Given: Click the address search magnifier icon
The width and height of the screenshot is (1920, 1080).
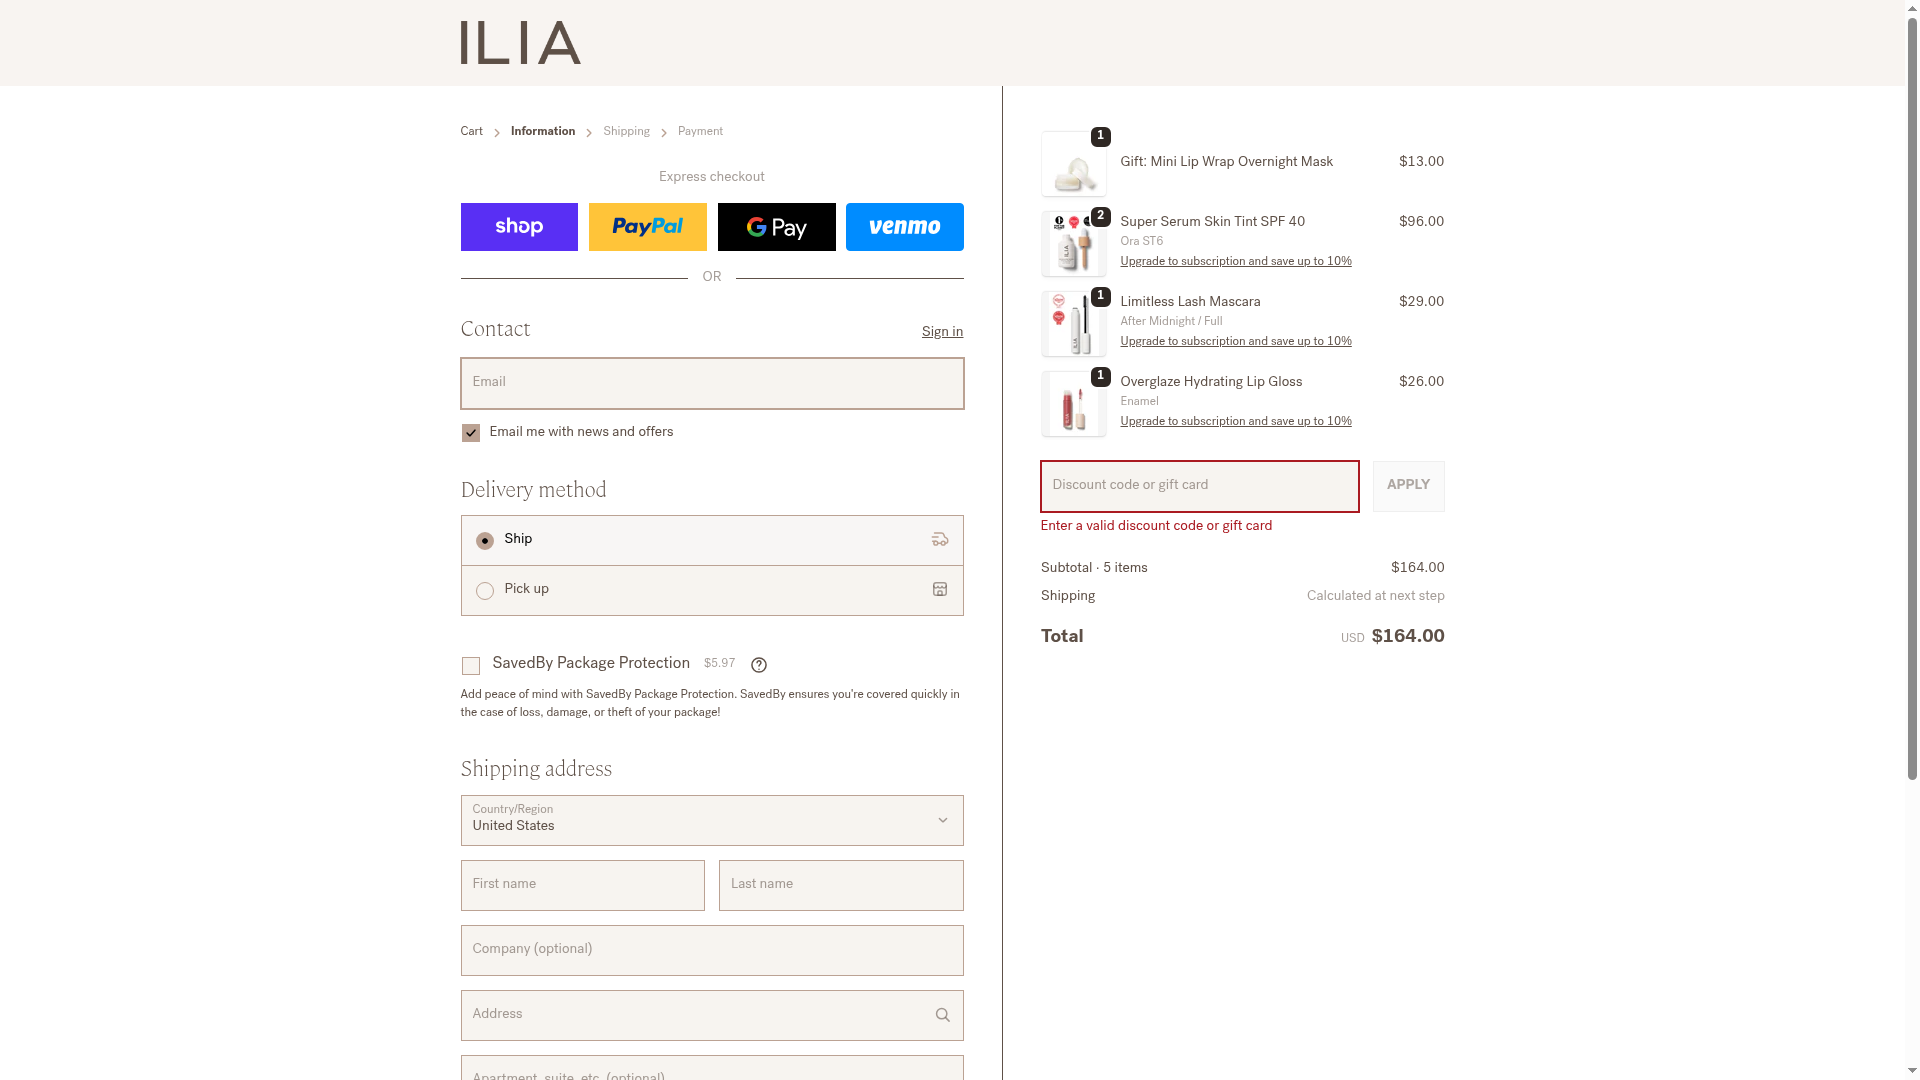Looking at the screenshot, I should coord(942,1015).
